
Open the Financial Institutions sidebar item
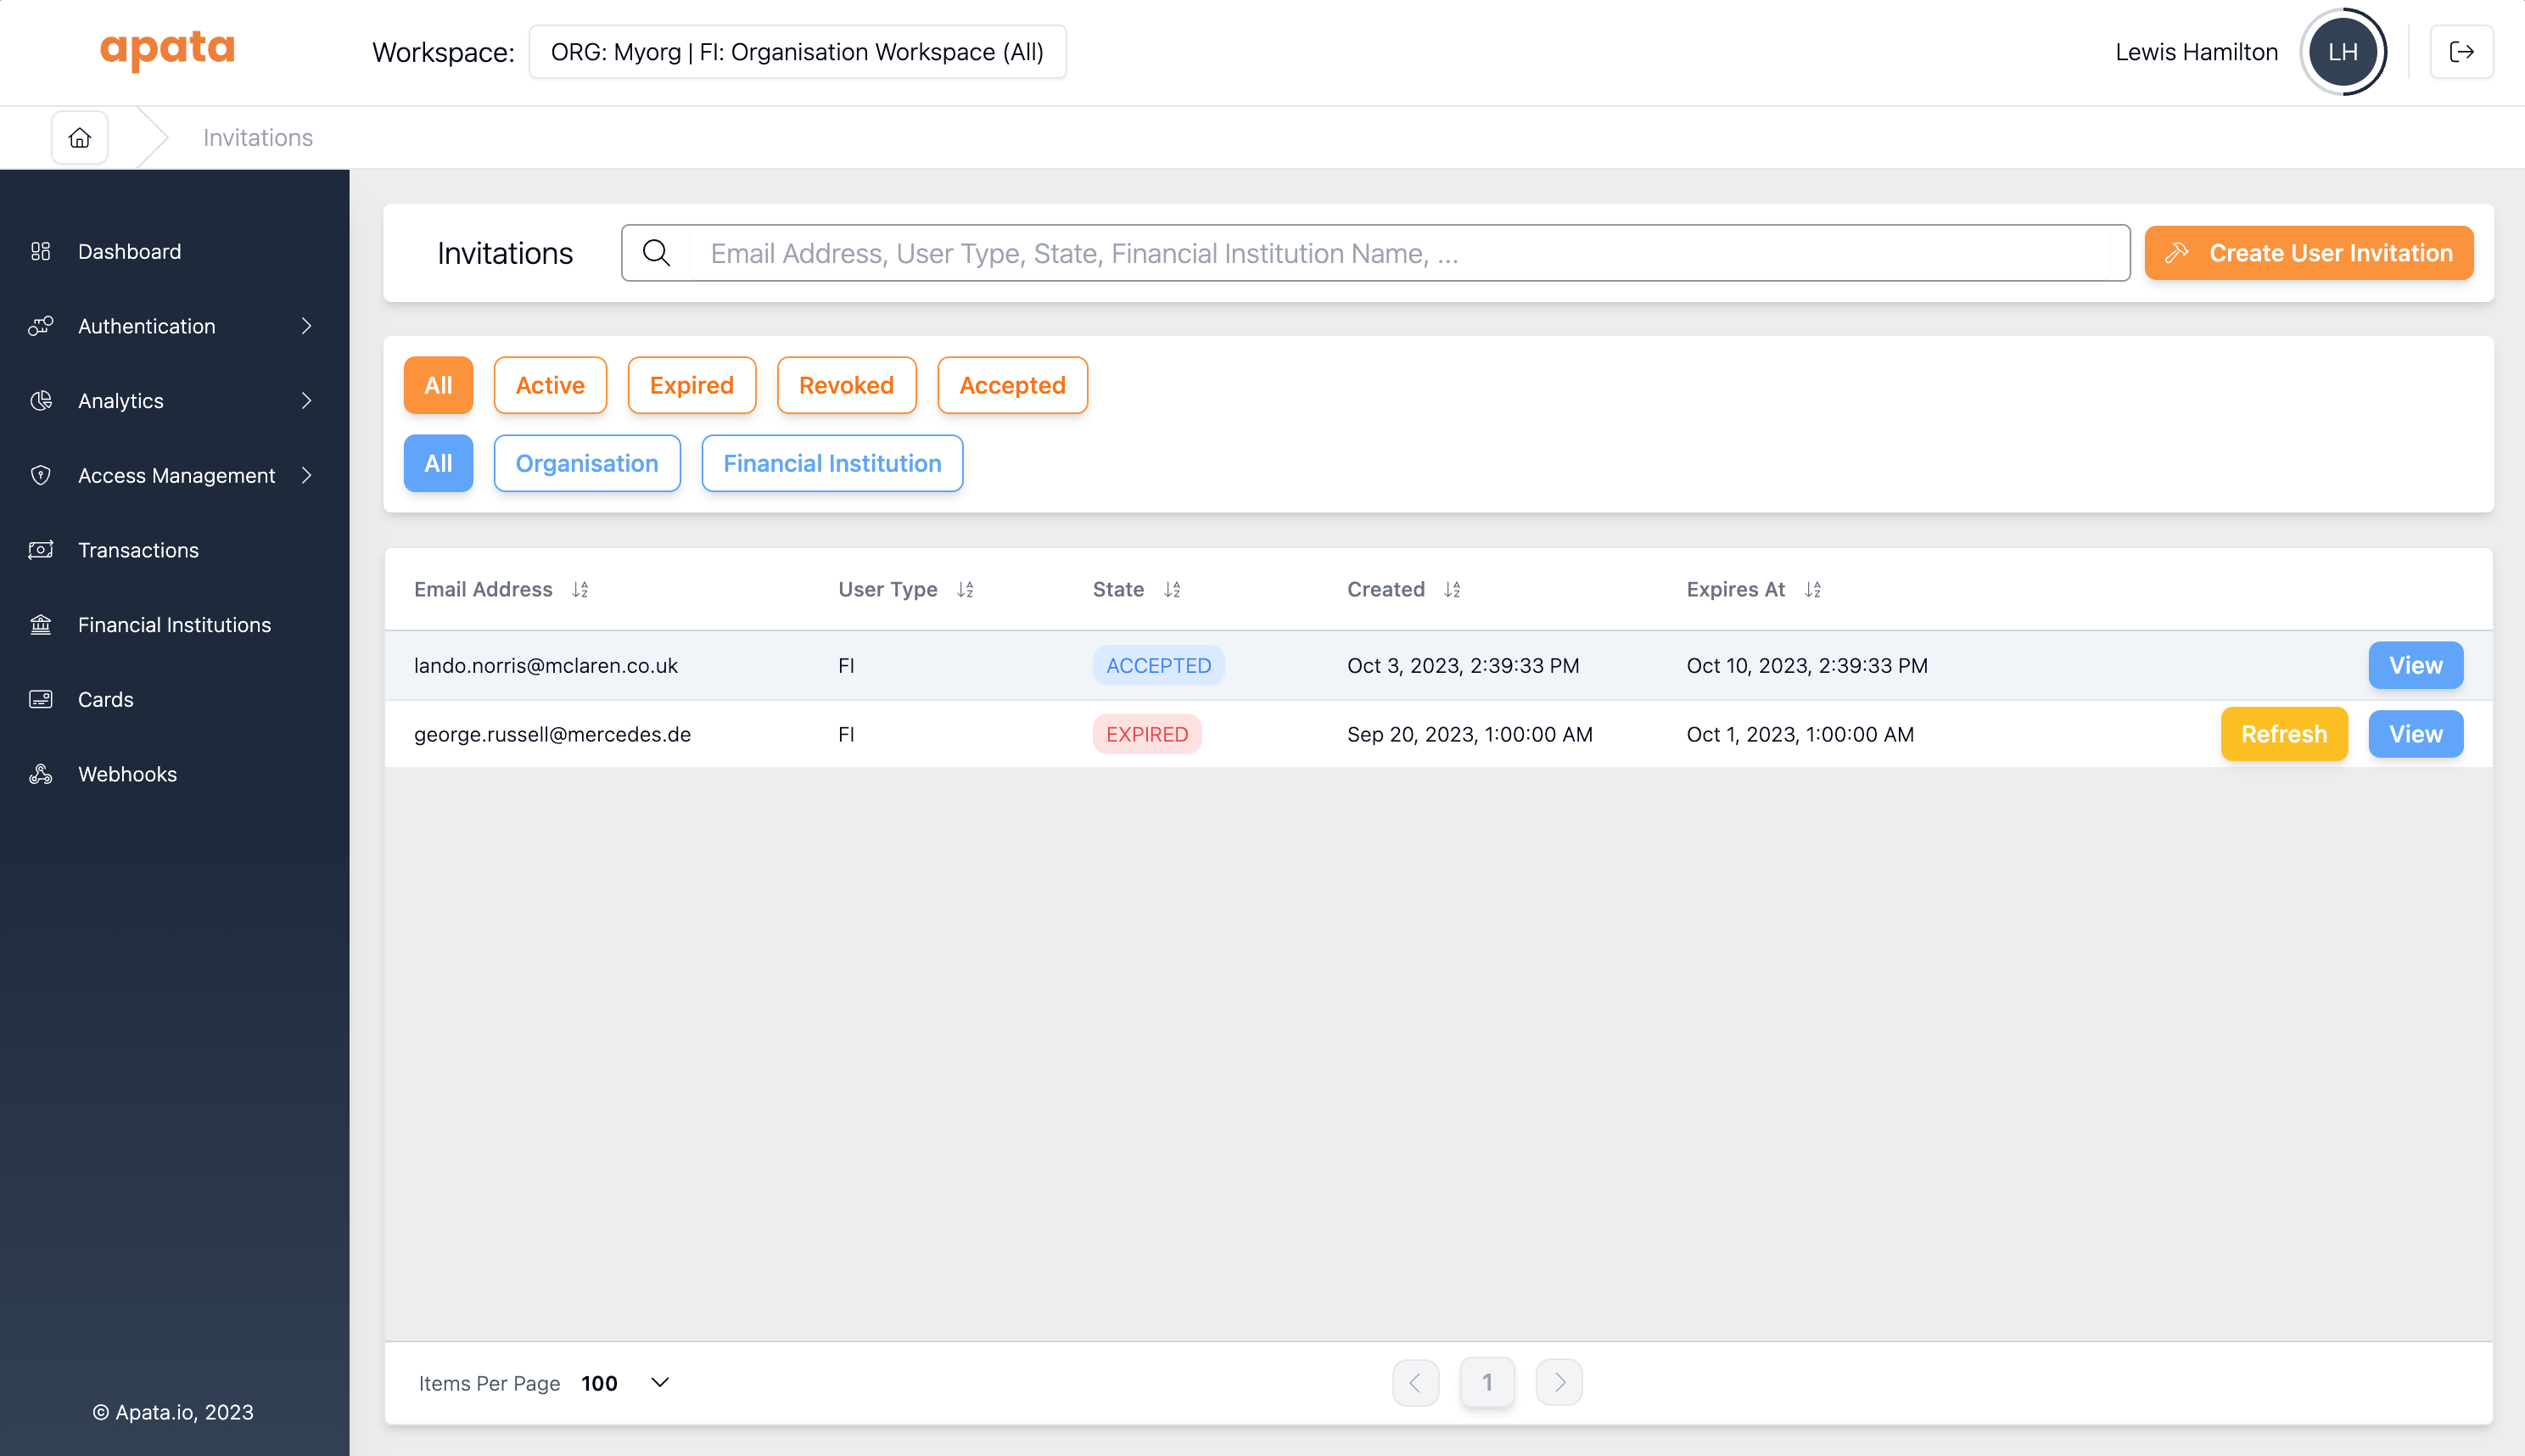point(174,625)
